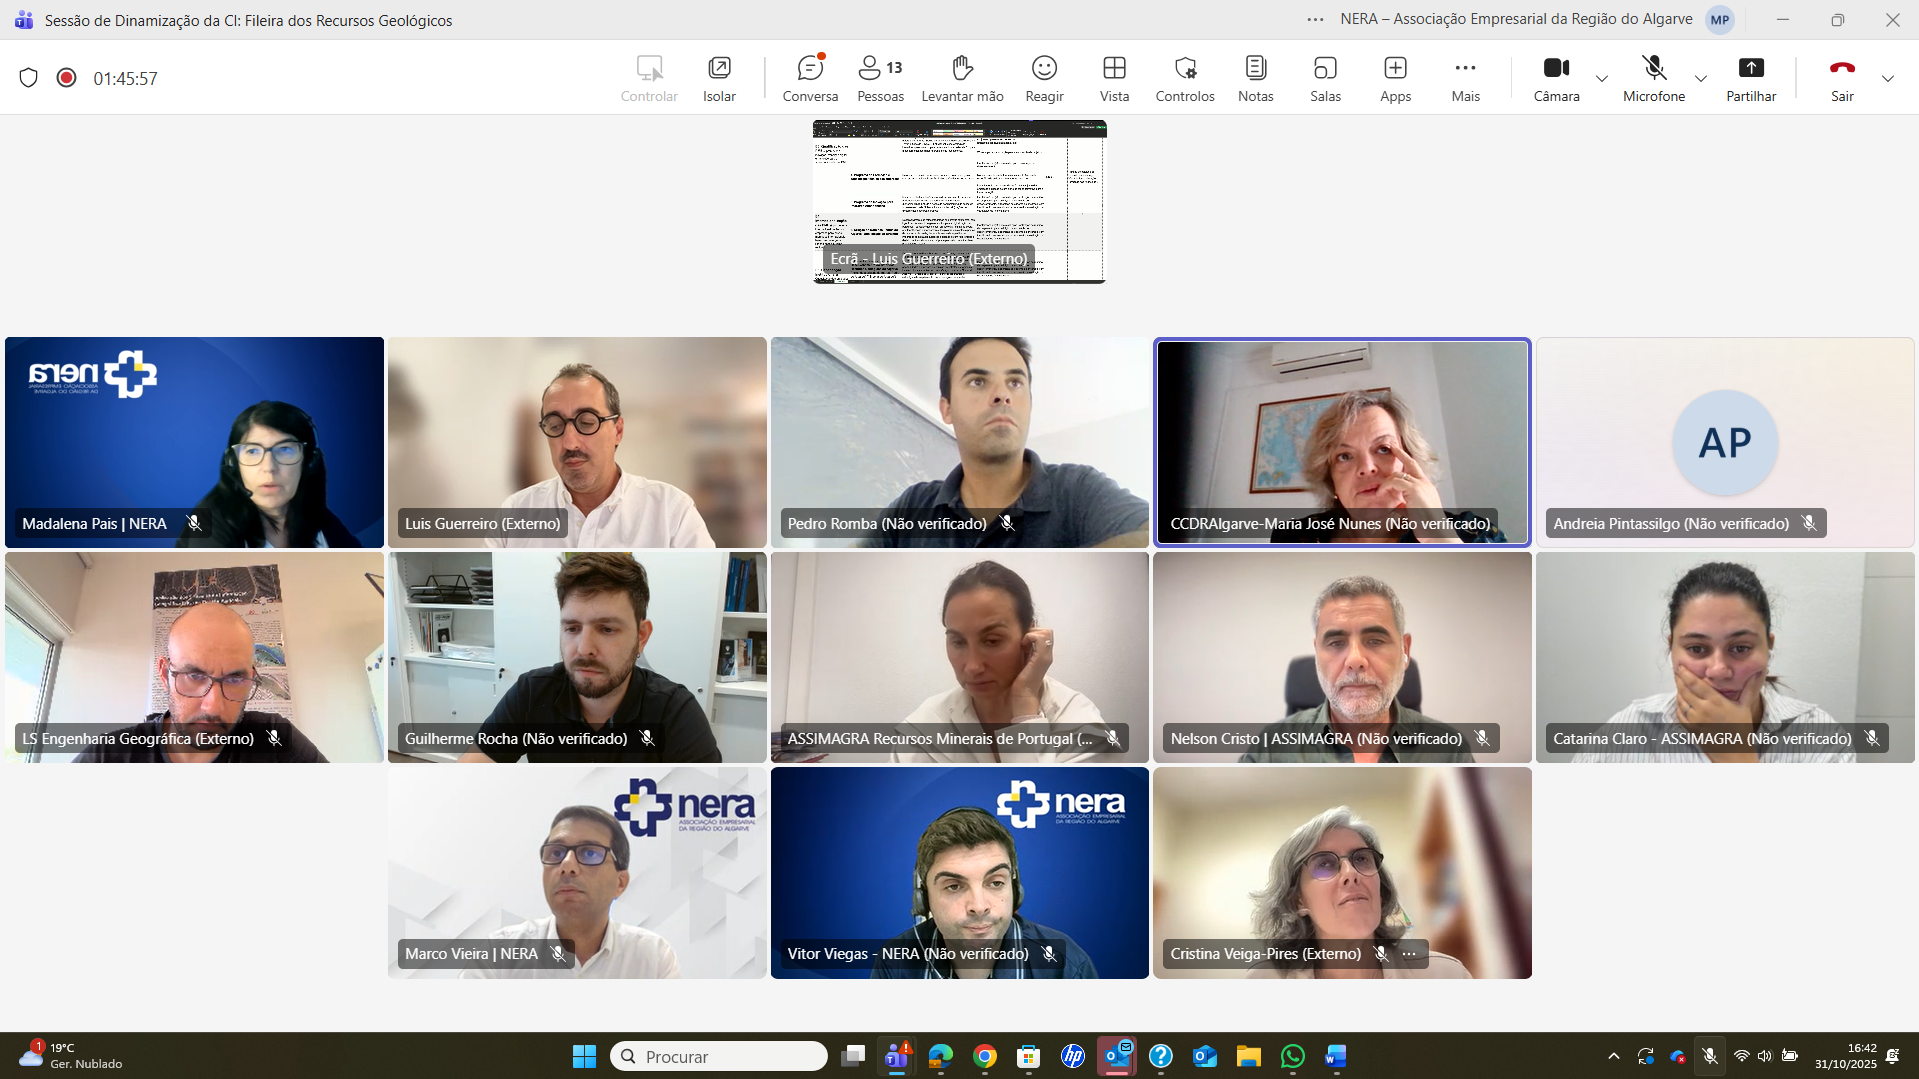The image size is (1919, 1079).
Task: Select Luis Guerreiro's shared screen thumbnail
Action: point(959,201)
